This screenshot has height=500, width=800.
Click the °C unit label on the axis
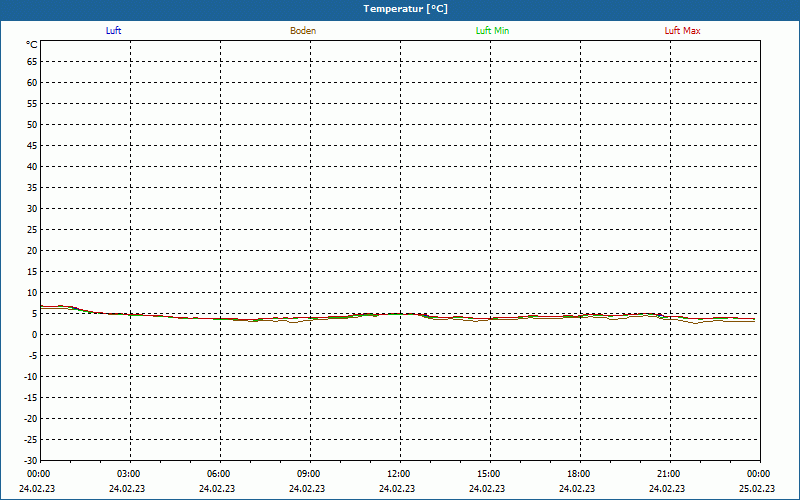(x=32, y=45)
